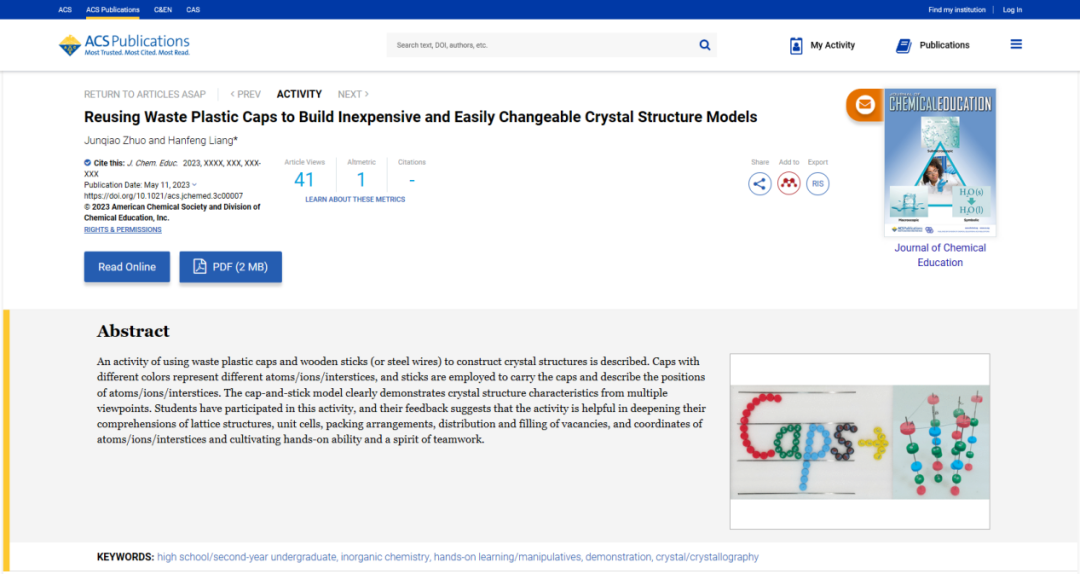Return to Articles ASAP

pyautogui.click(x=145, y=94)
